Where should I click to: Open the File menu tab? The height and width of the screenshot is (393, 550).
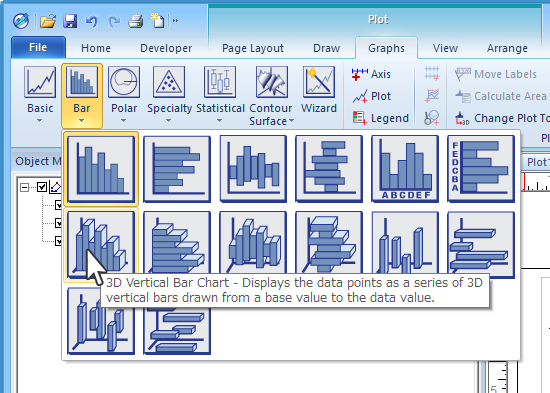click(x=38, y=47)
